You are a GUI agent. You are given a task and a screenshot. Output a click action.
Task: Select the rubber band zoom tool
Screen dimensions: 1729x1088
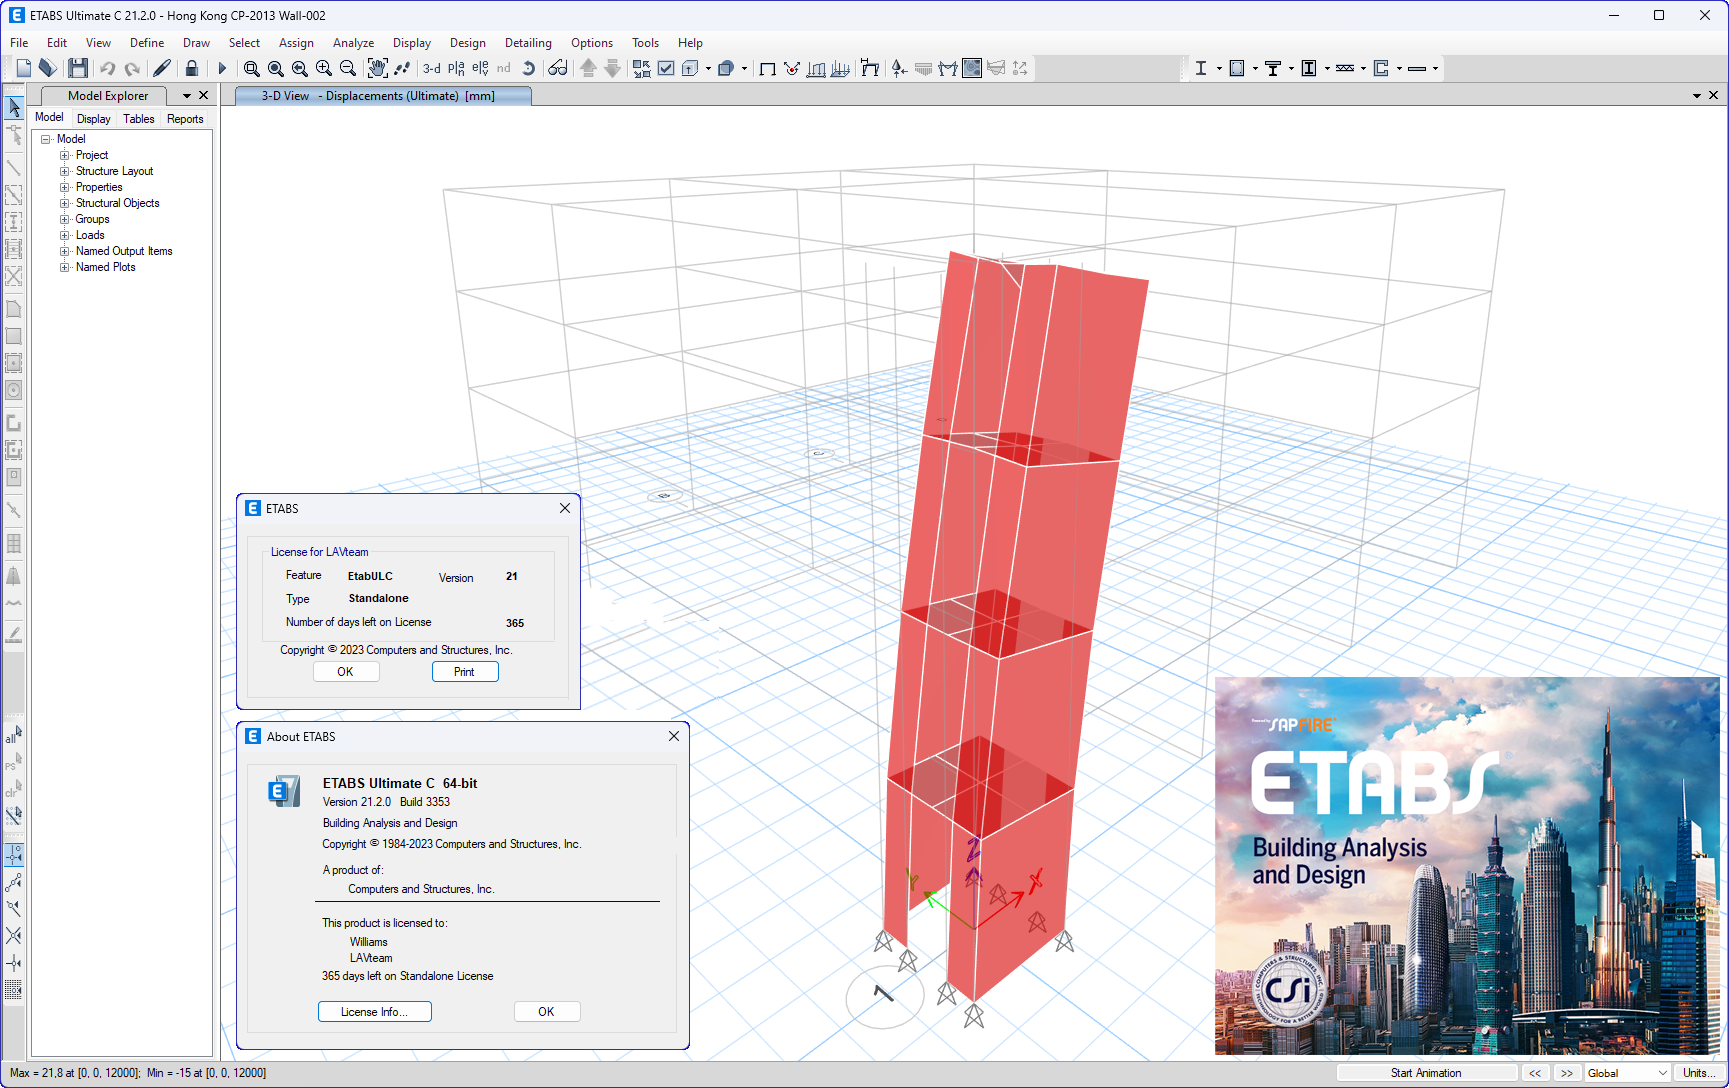click(x=252, y=68)
